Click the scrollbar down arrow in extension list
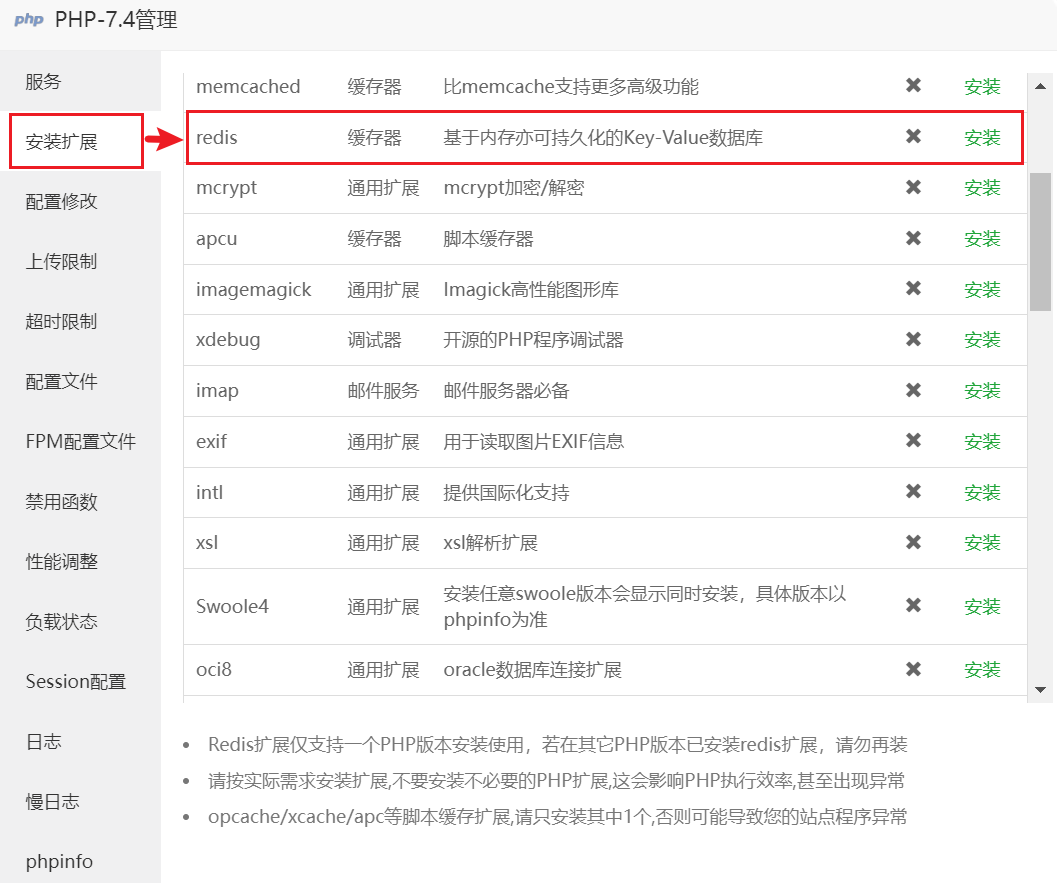Screen dimensions: 1057x883 click(1040, 690)
